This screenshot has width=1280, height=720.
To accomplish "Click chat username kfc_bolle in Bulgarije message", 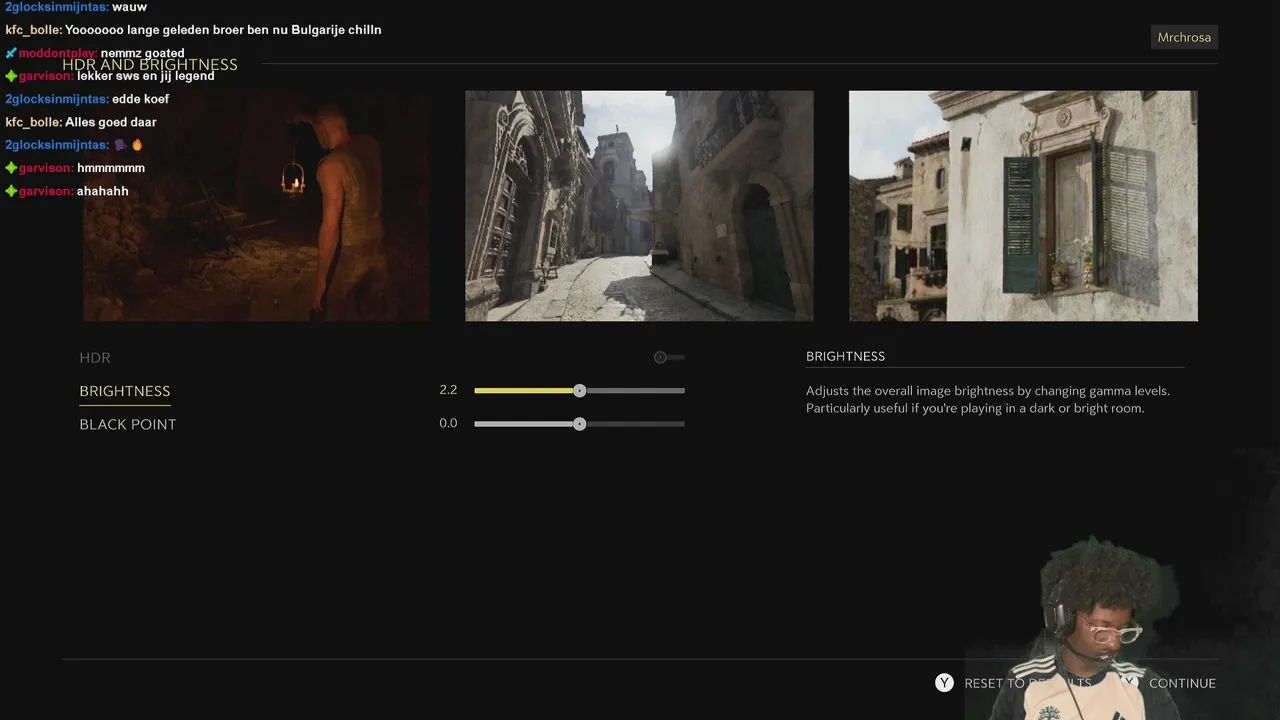I will [33, 30].
